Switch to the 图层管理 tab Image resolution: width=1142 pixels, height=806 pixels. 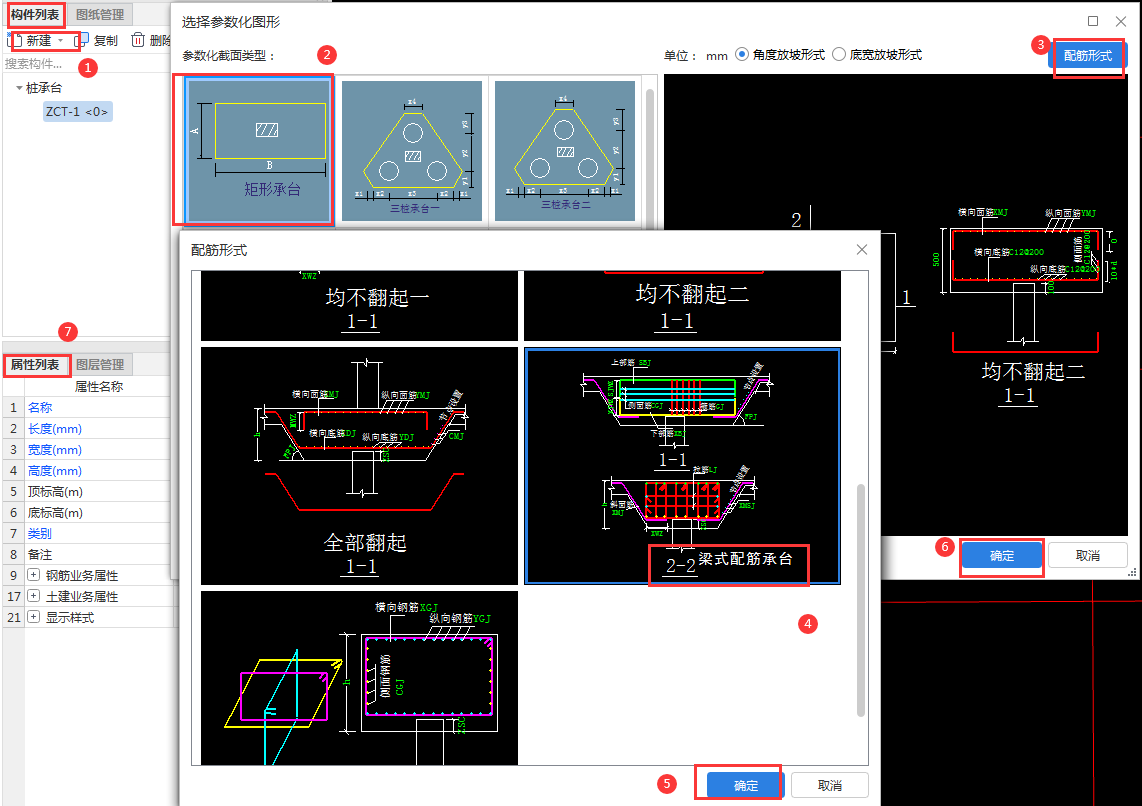click(102, 365)
